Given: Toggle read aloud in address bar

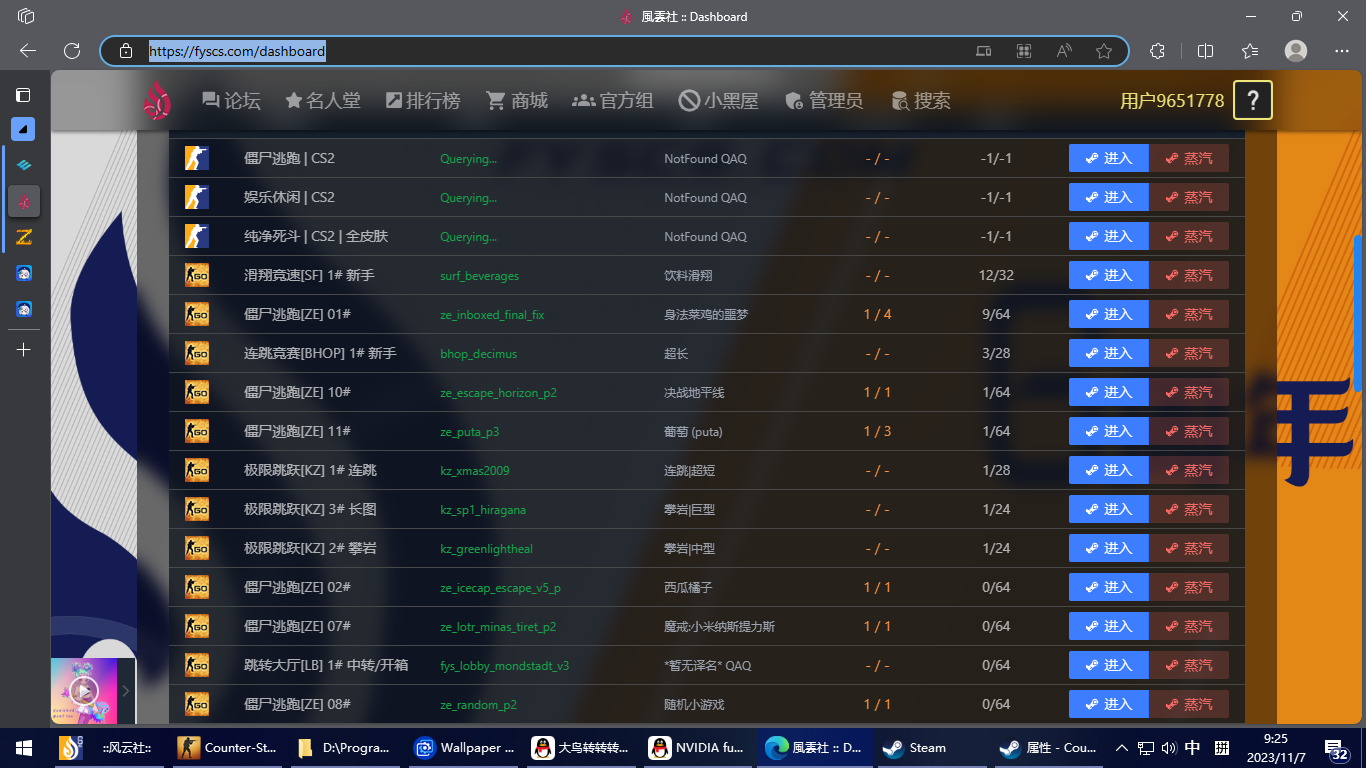Looking at the screenshot, I should (x=1064, y=51).
